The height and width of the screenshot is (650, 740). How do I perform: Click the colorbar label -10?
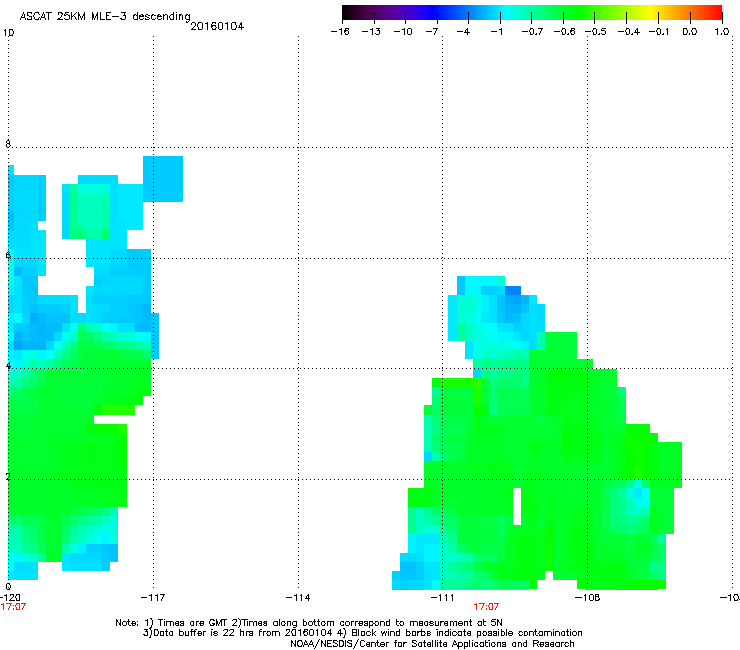tap(403, 32)
